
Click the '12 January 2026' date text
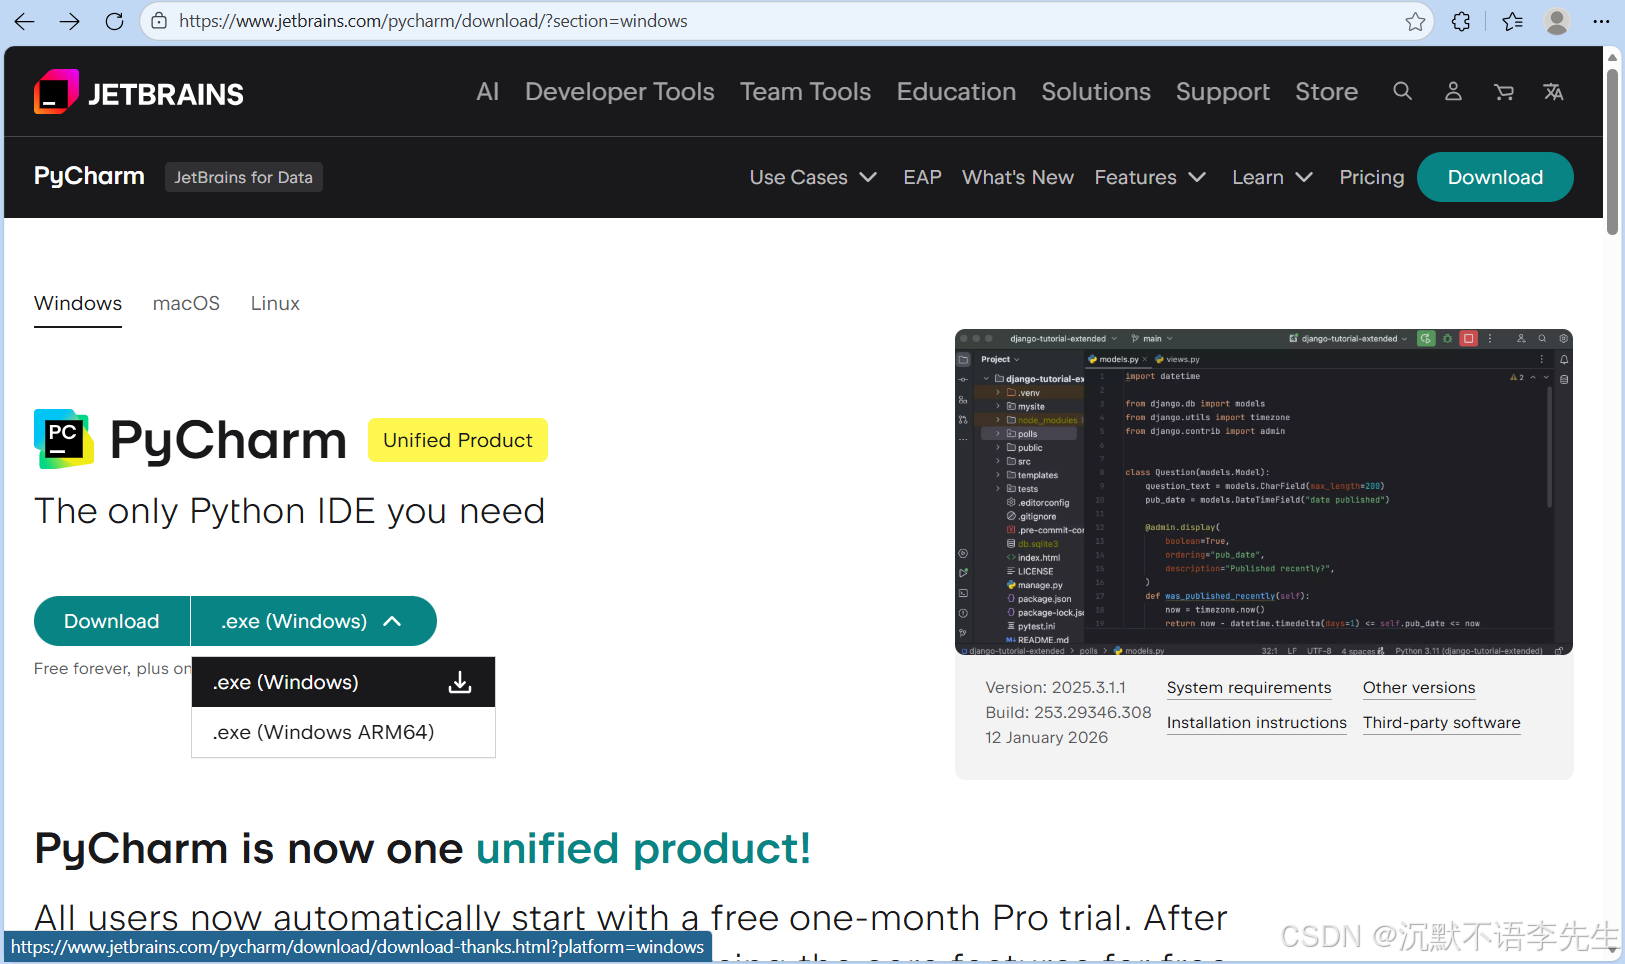click(x=1046, y=738)
